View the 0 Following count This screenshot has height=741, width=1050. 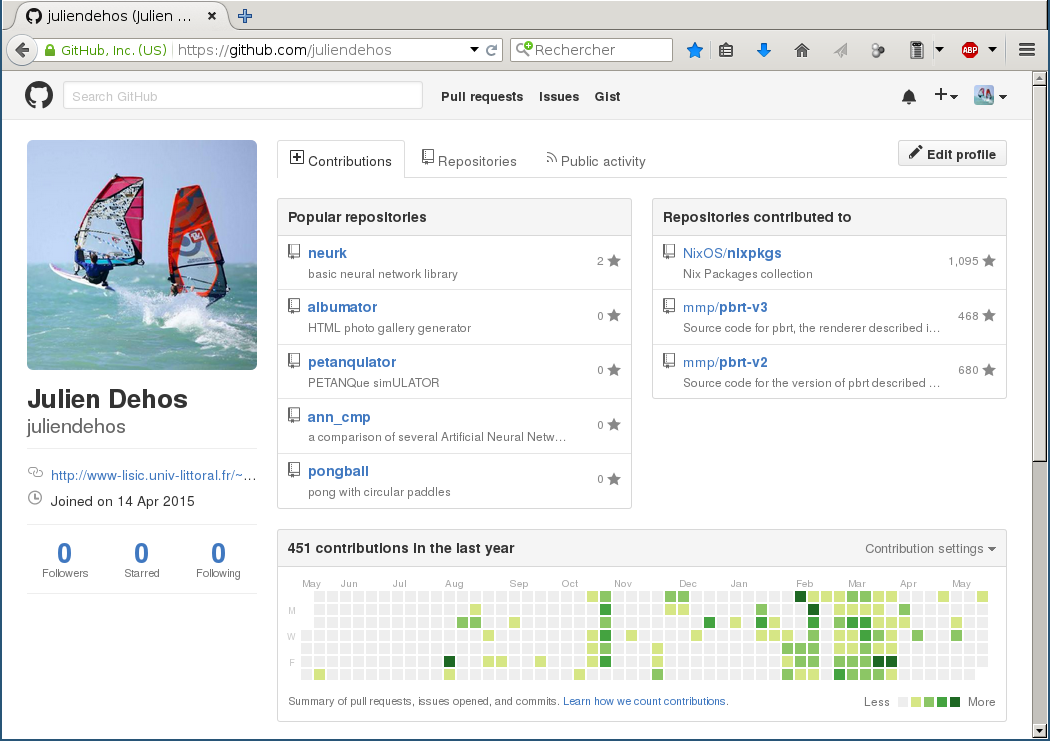218,560
